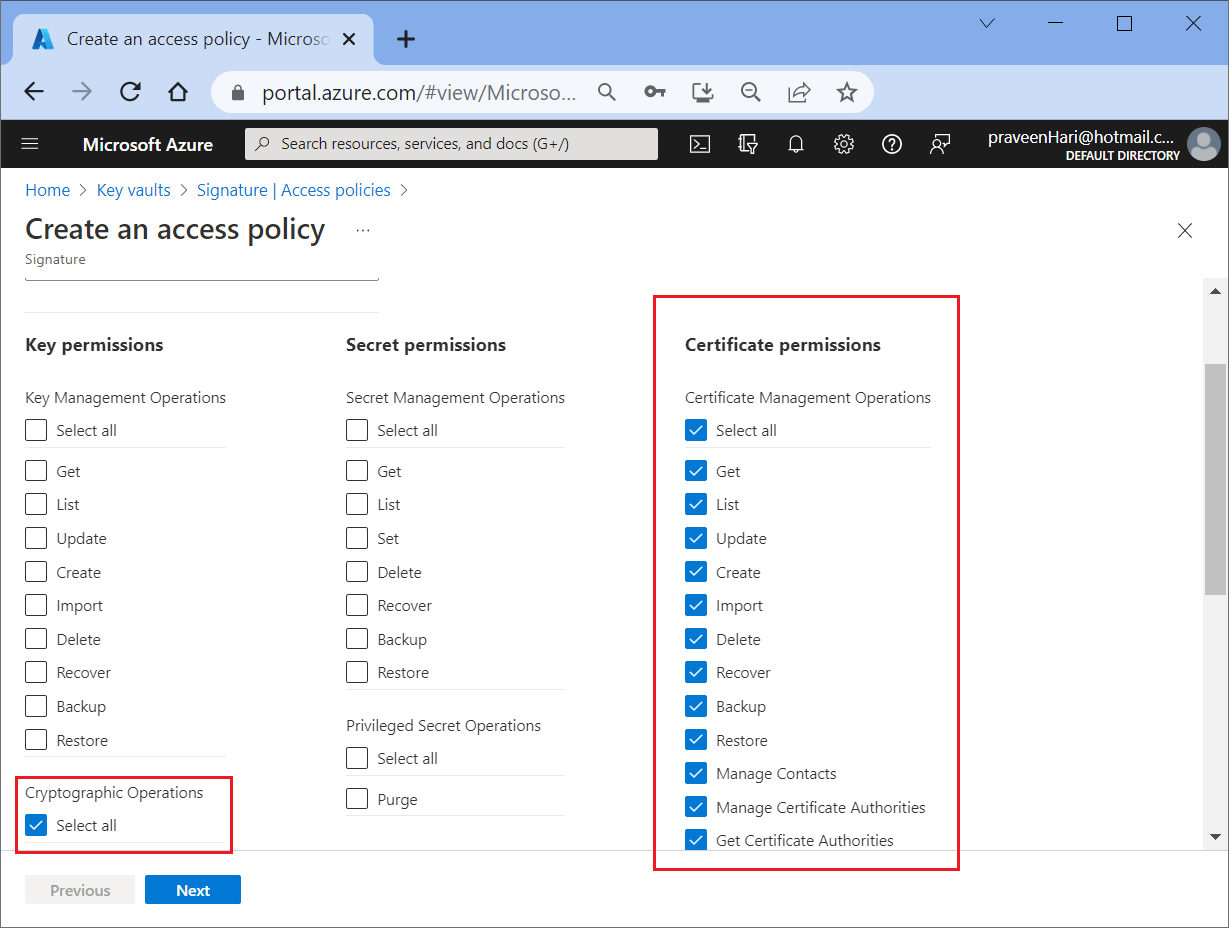The width and height of the screenshot is (1229, 928).
Task: Click the Feedback icon in header
Action: (x=940, y=144)
